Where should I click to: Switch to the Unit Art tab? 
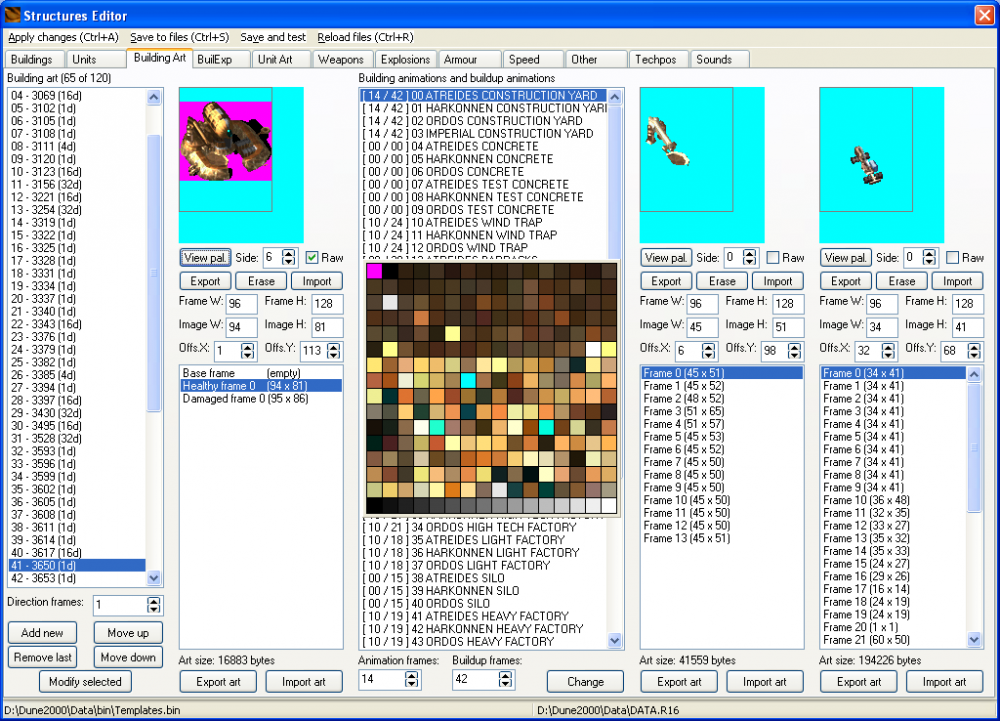coord(275,59)
